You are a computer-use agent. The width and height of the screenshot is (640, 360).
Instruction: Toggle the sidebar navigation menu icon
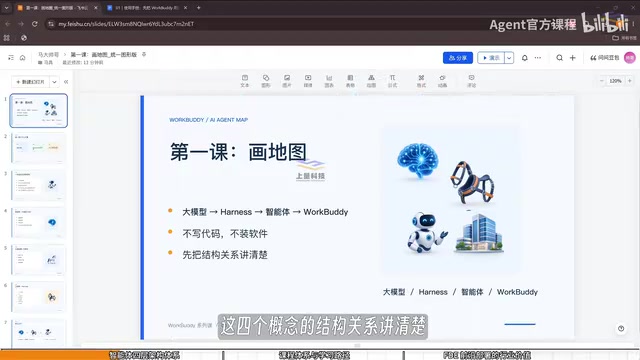pyautogui.click(x=11, y=58)
